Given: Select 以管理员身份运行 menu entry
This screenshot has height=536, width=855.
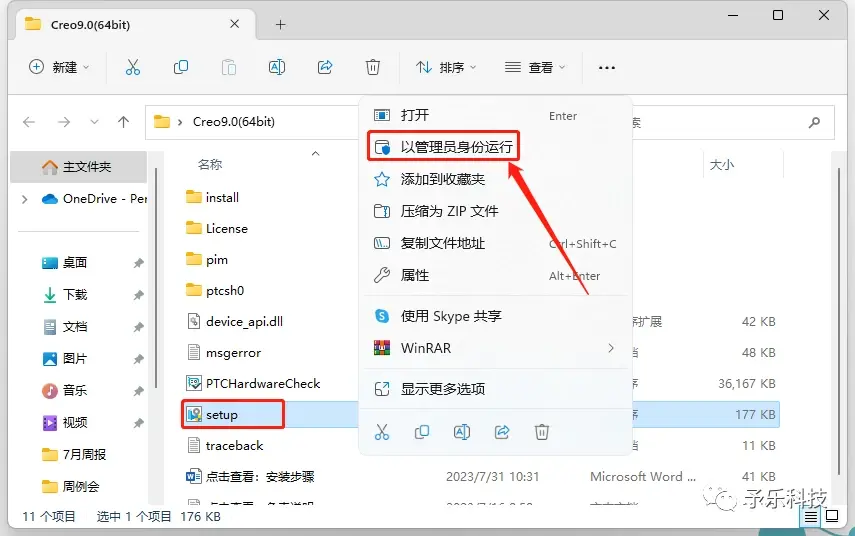Looking at the screenshot, I should pos(443,147).
